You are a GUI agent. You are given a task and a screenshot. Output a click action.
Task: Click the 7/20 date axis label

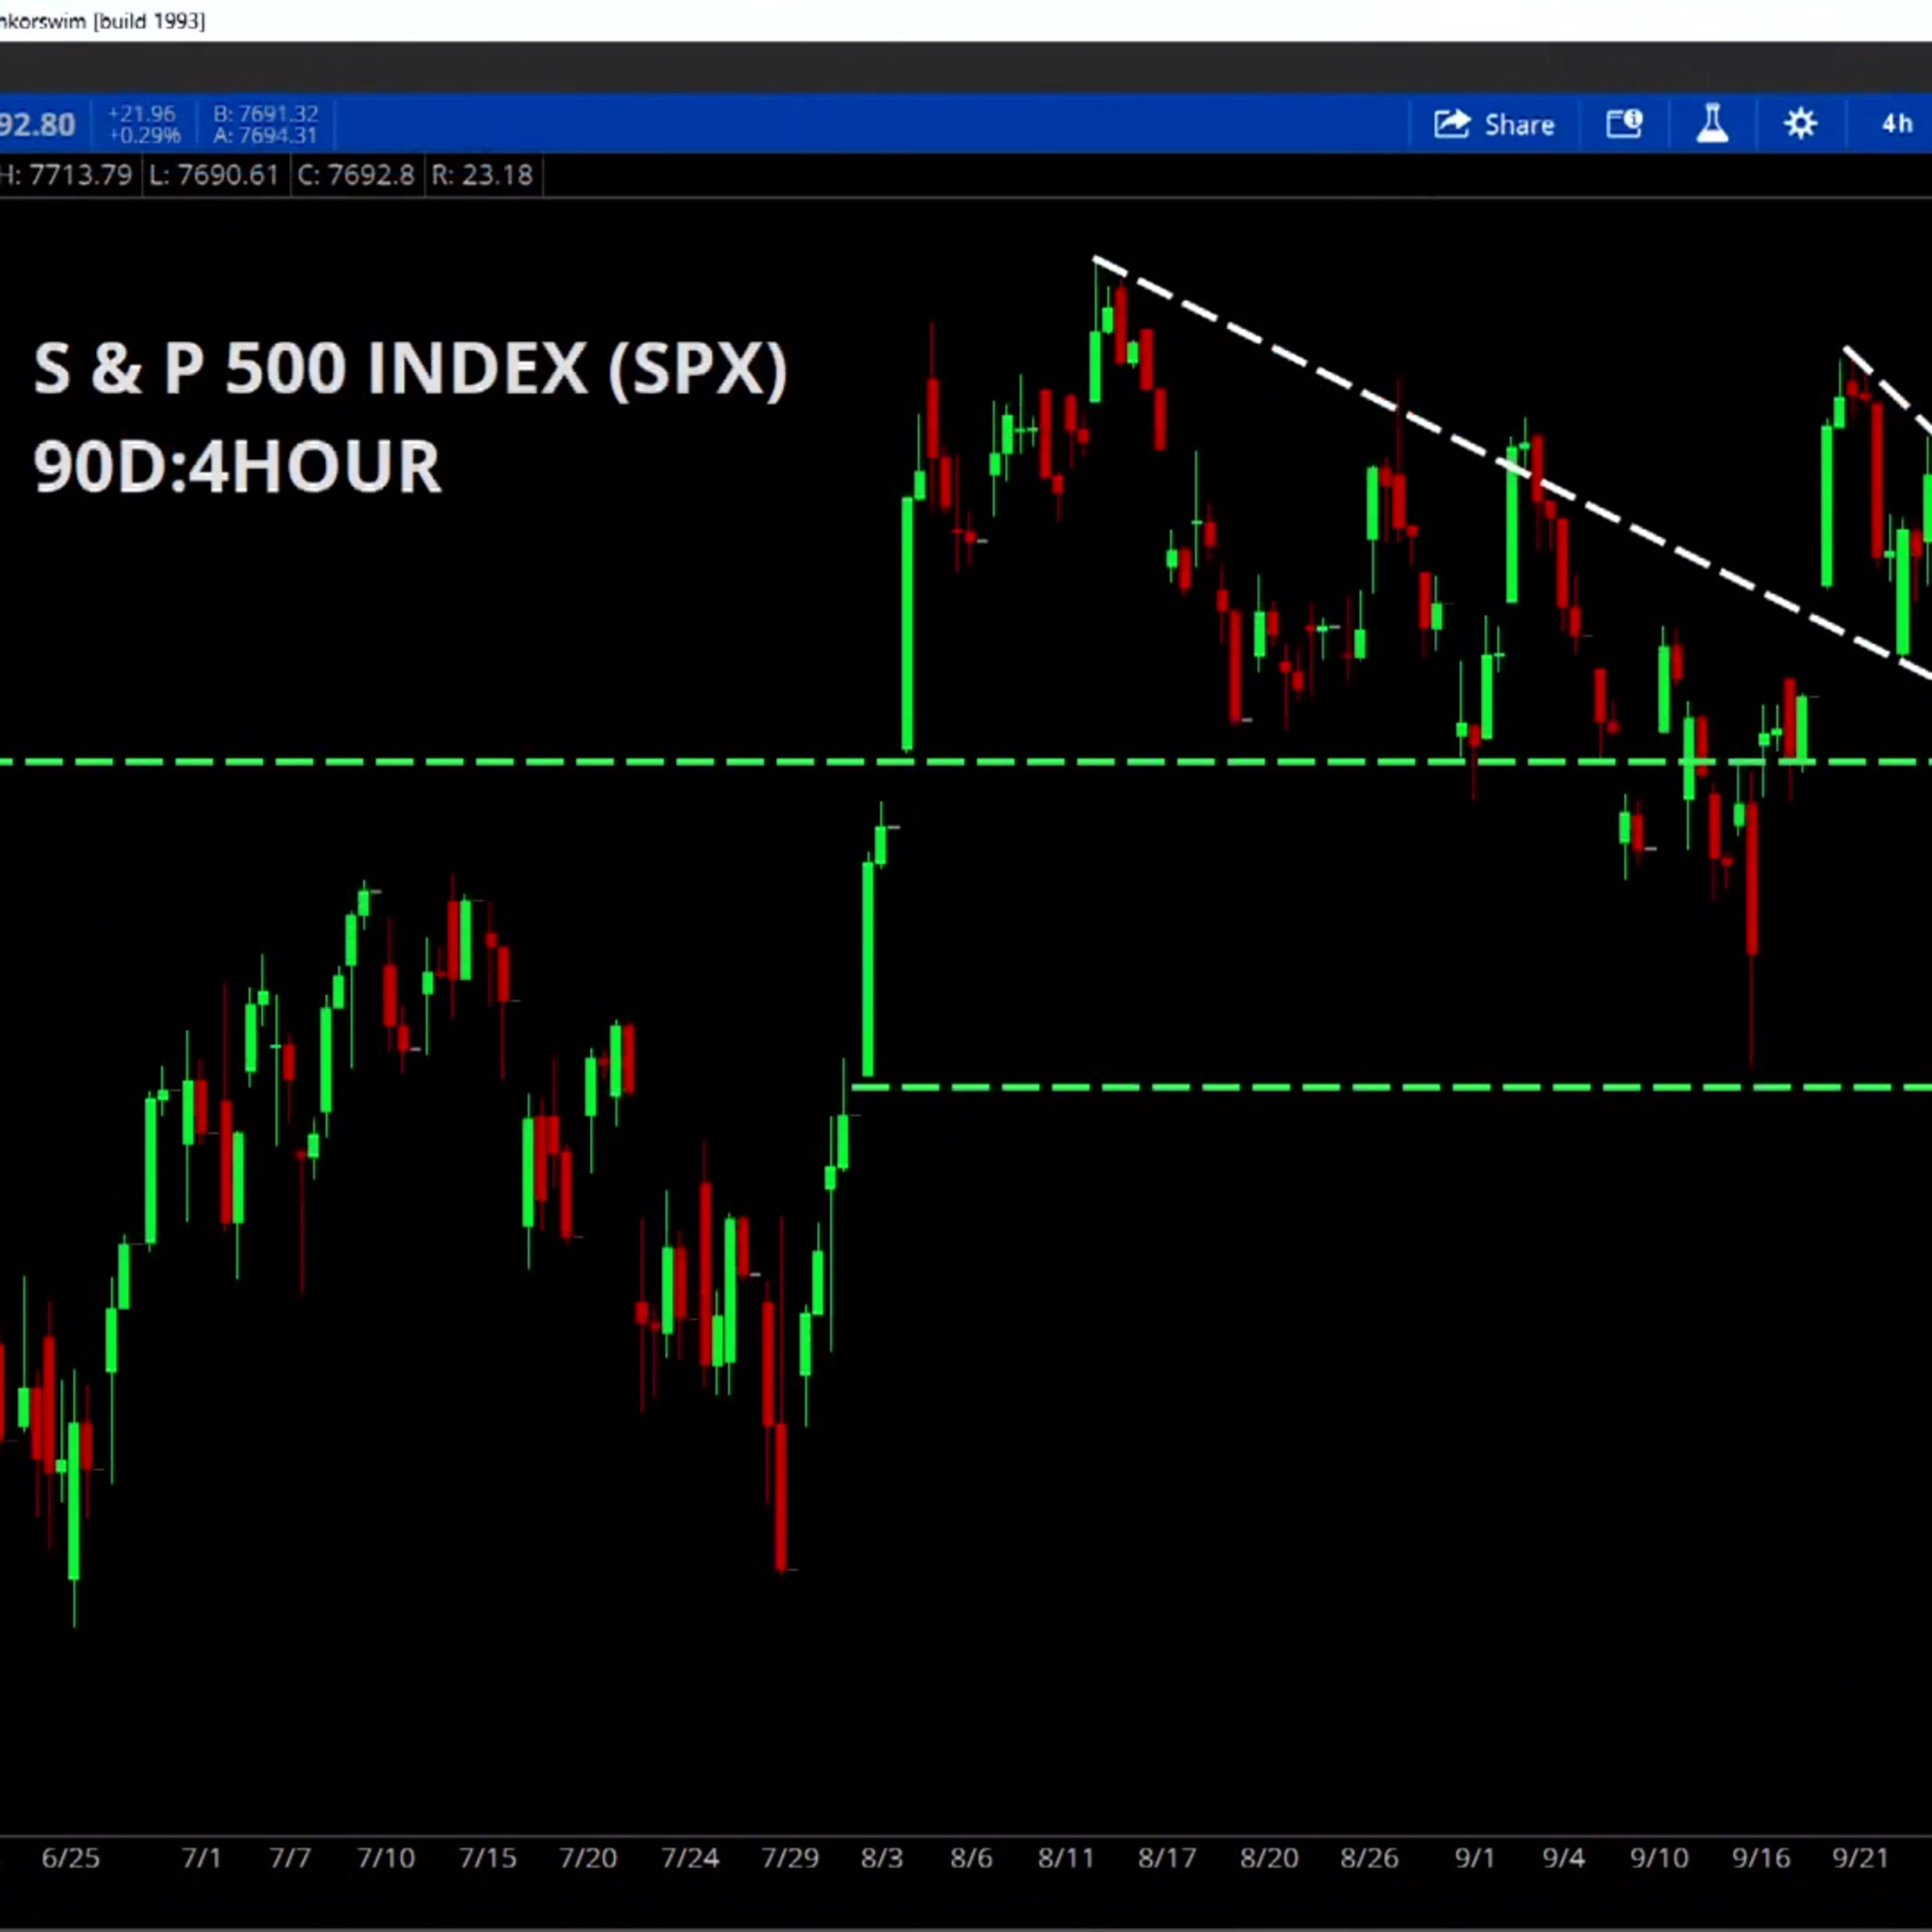point(588,1858)
